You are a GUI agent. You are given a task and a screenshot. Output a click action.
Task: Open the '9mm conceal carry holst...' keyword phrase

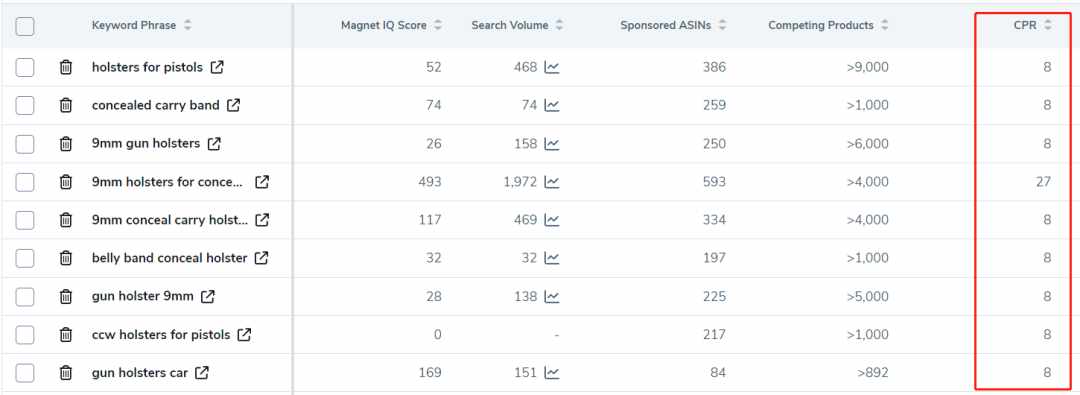[x=170, y=220]
